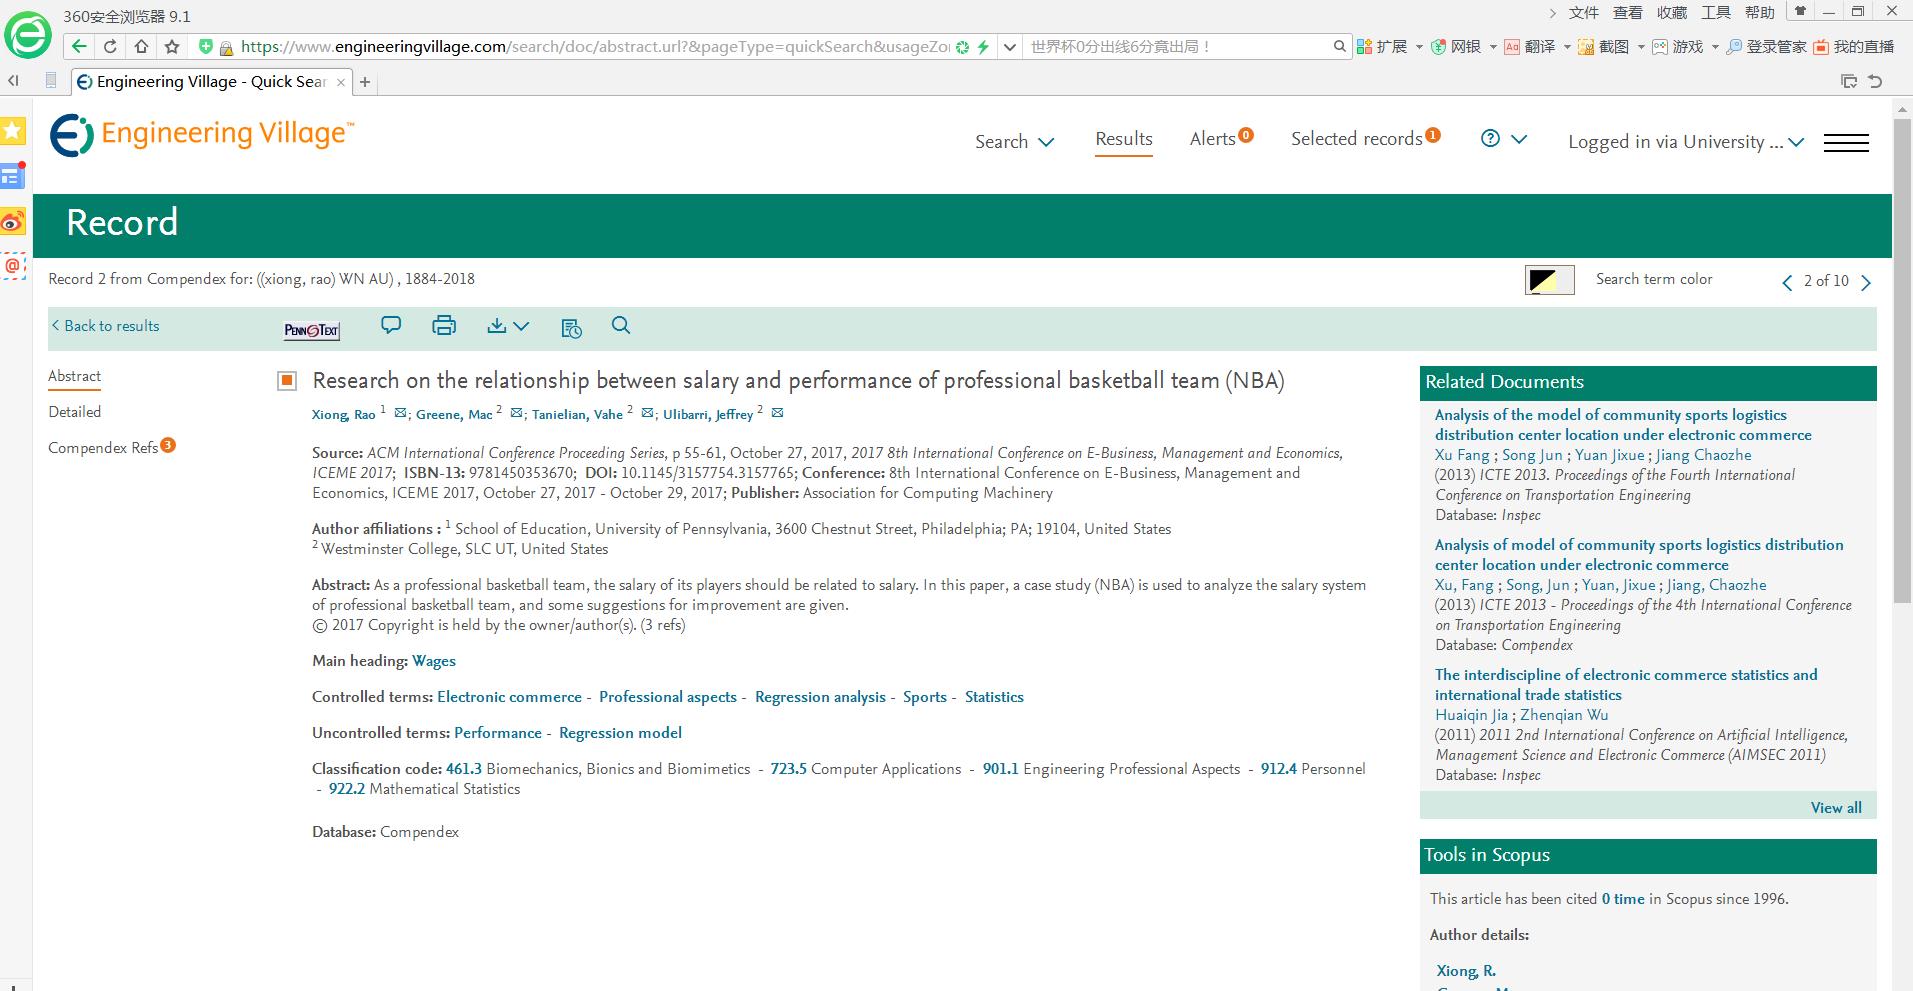1913x991 pixels.
Task: Open the help question mark dropdown
Action: (1503, 140)
